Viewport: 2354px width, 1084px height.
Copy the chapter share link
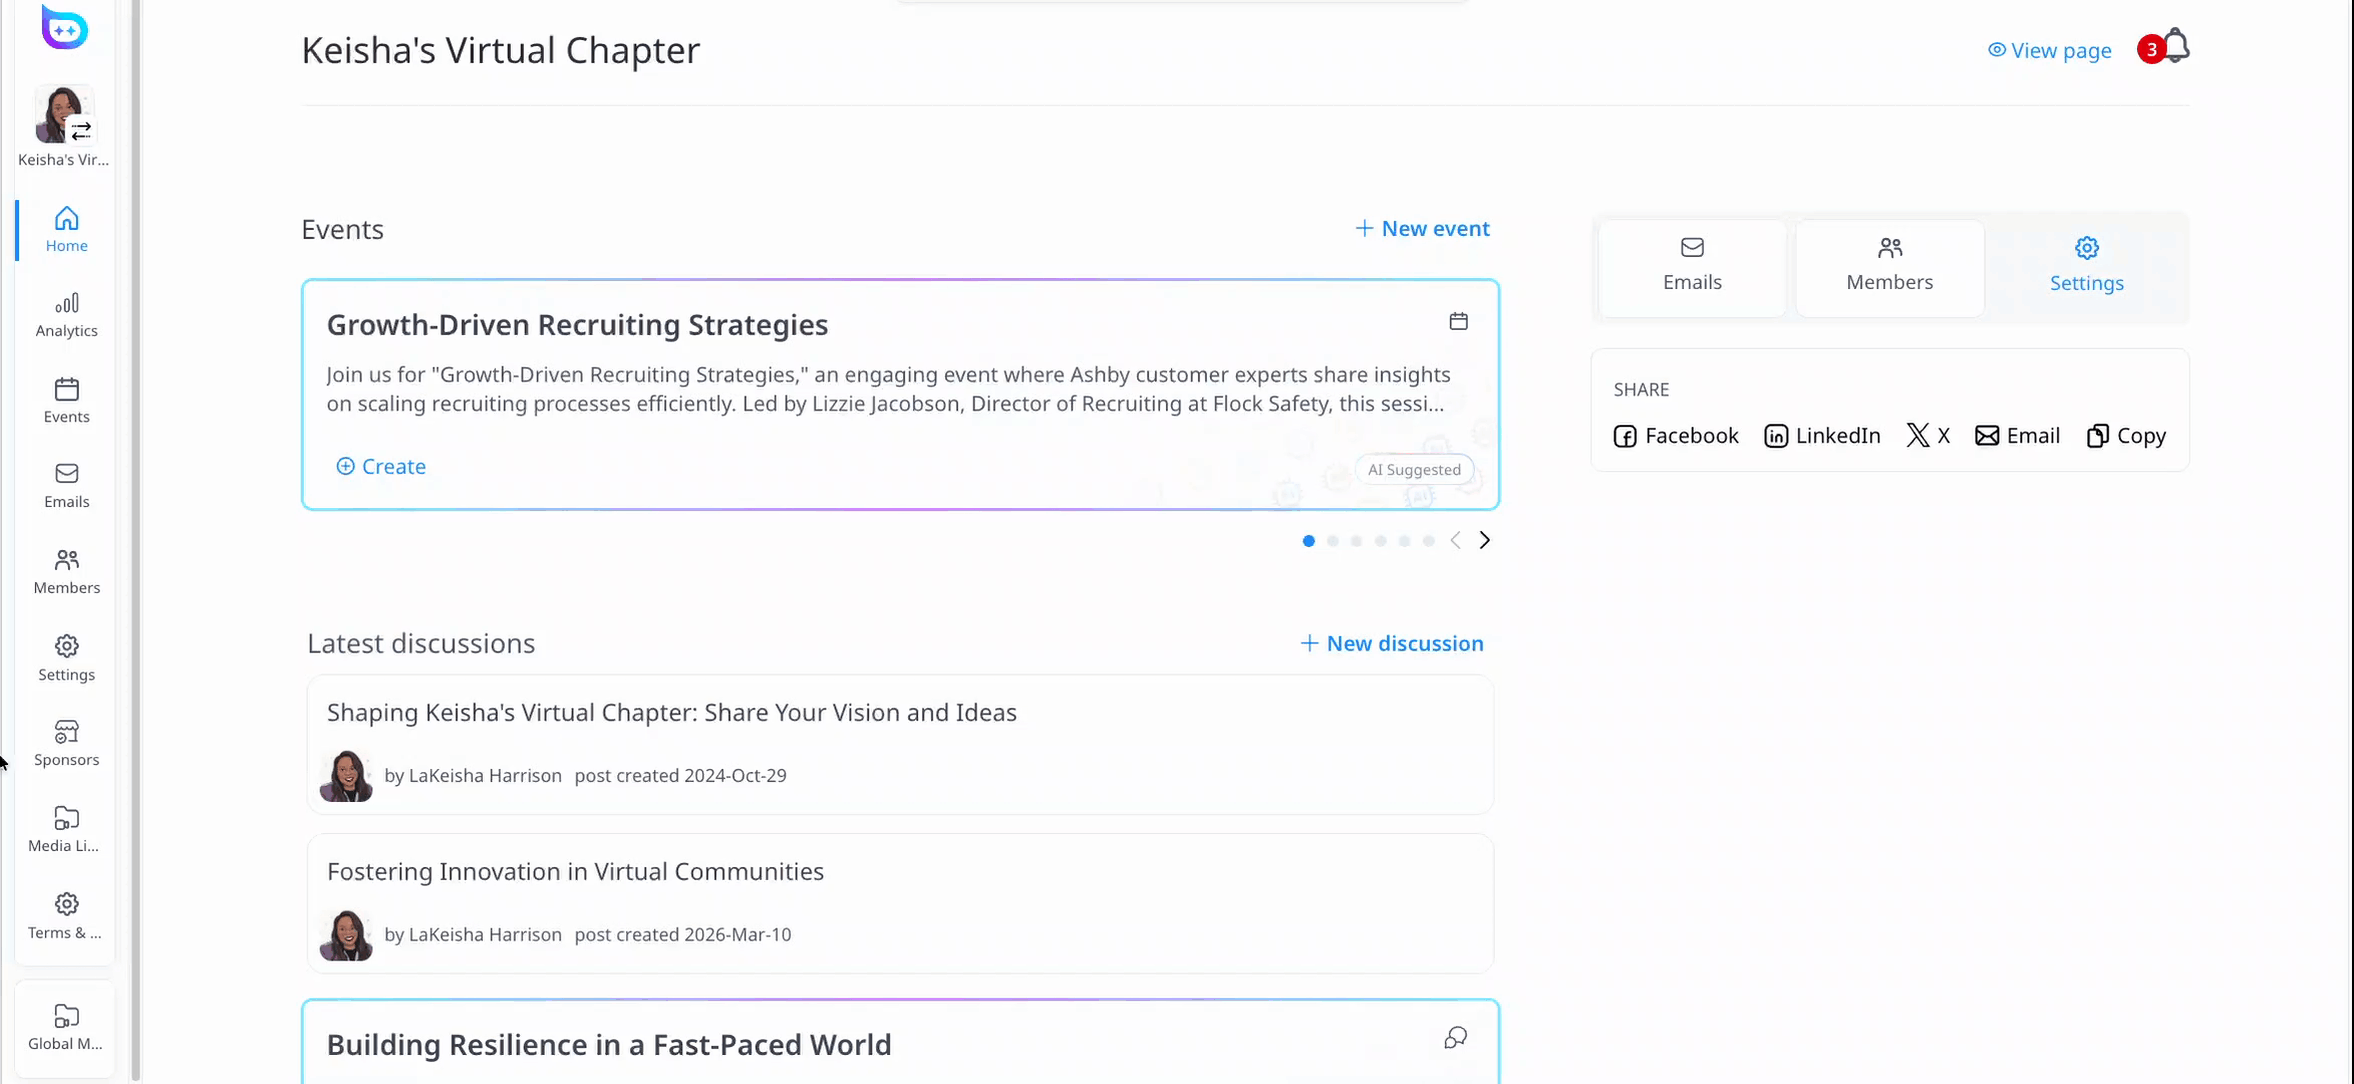coord(2126,436)
